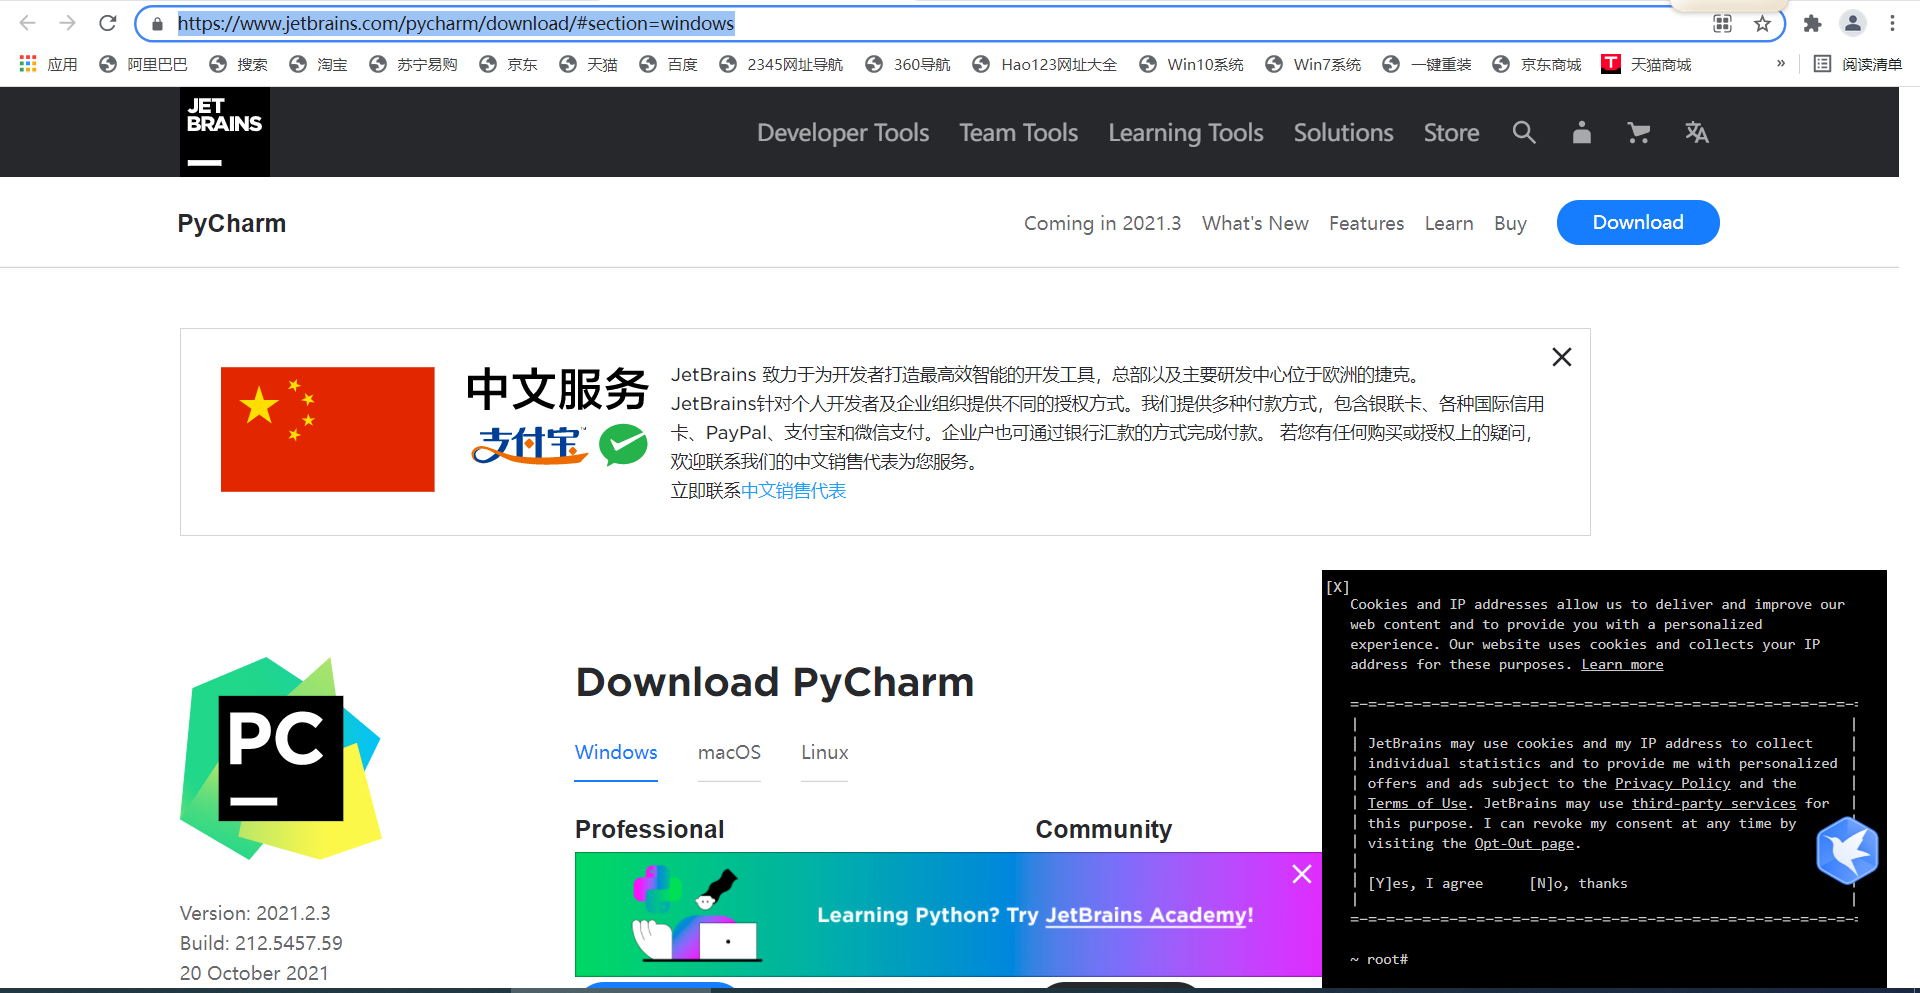
Task: Open the 天猫商城 bookmark
Action: point(1646,64)
